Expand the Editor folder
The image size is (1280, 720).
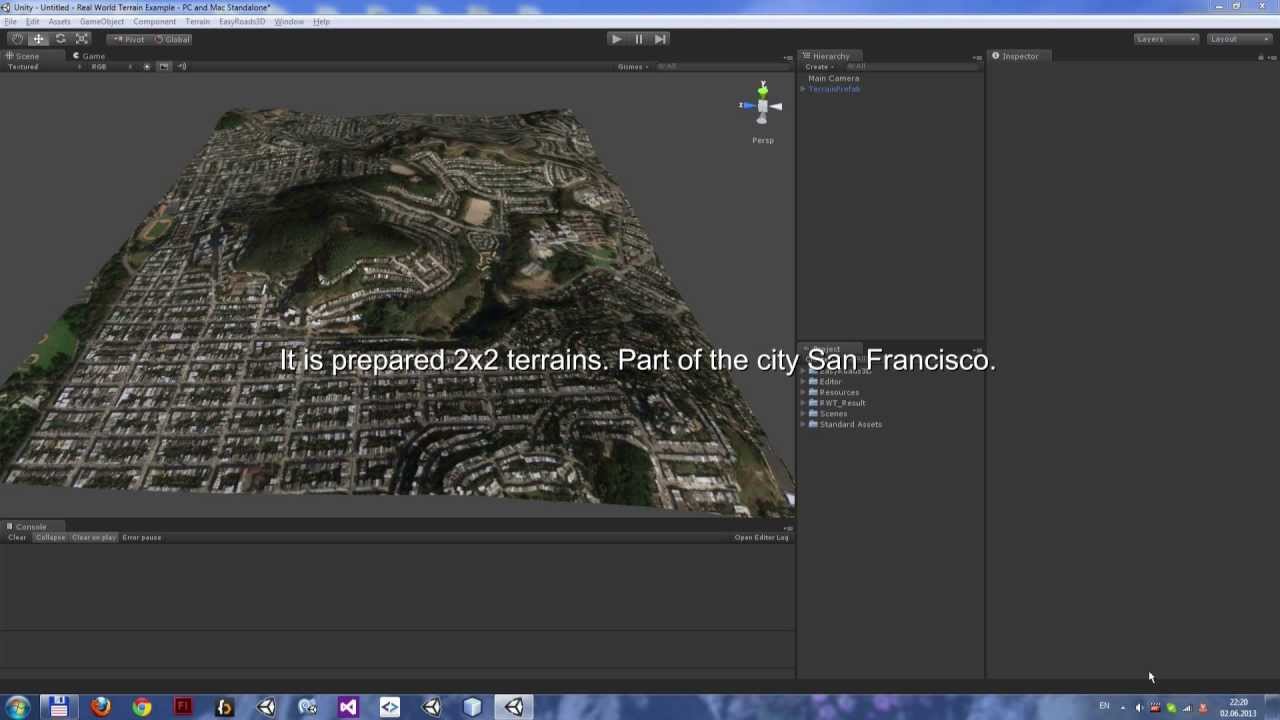(x=803, y=382)
